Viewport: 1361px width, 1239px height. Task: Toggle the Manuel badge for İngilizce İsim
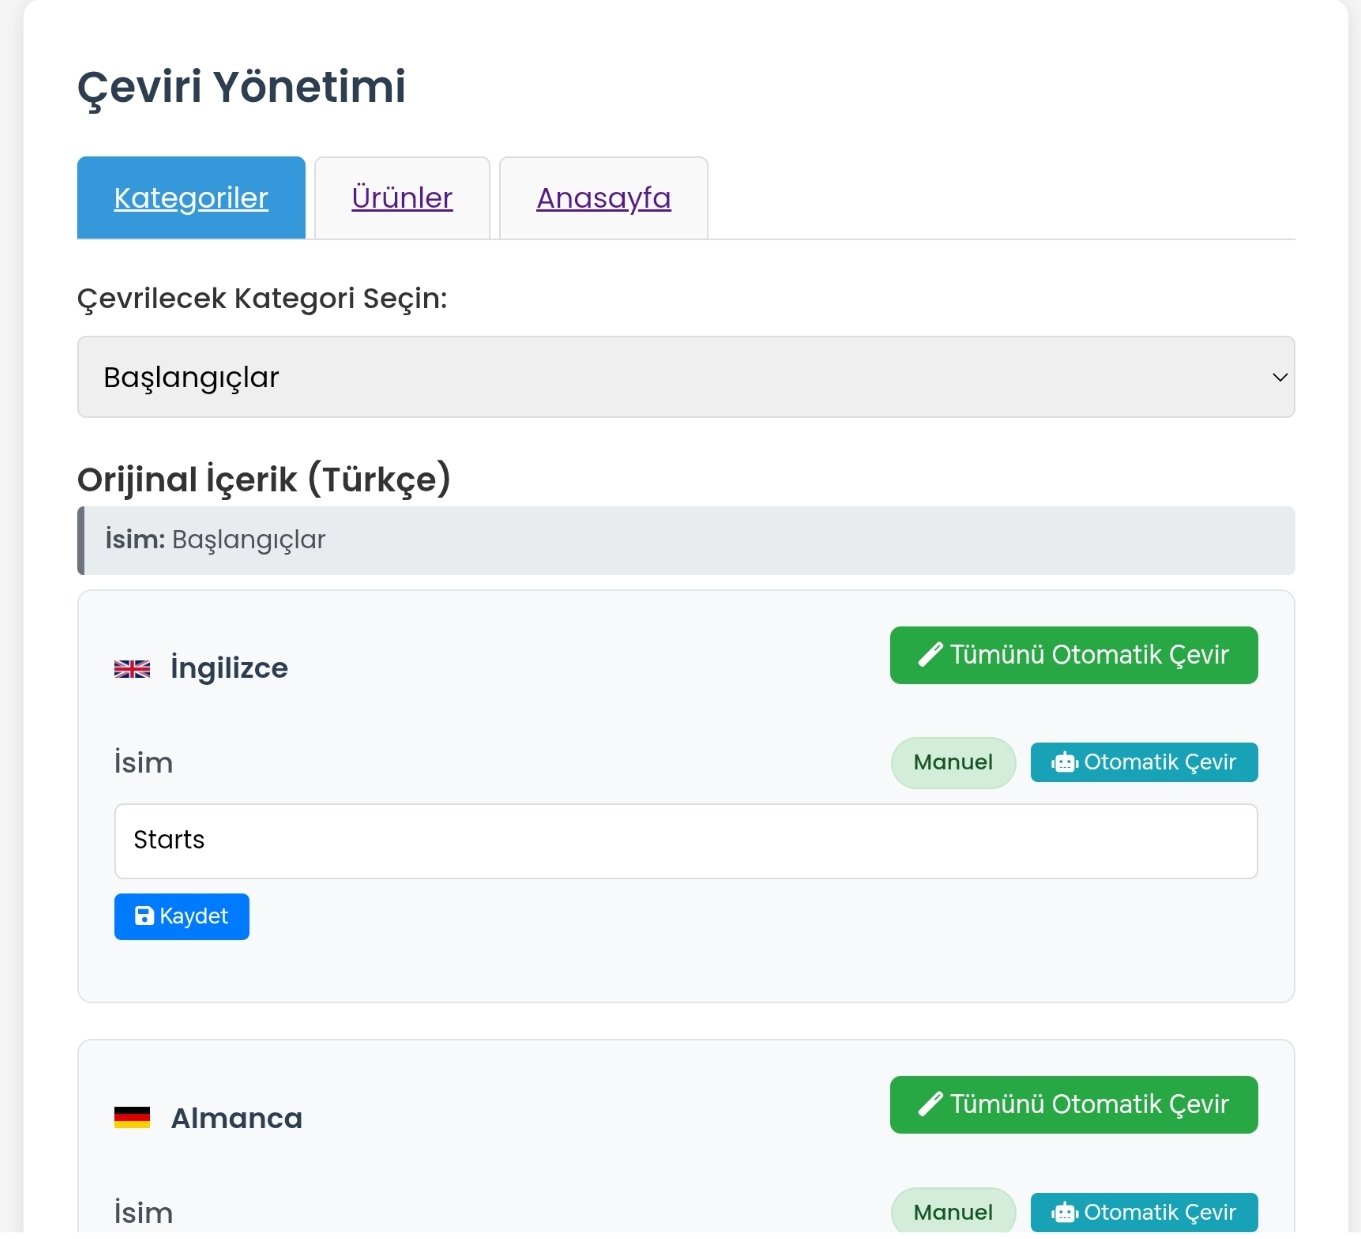pyautogui.click(x=954, y=763)
